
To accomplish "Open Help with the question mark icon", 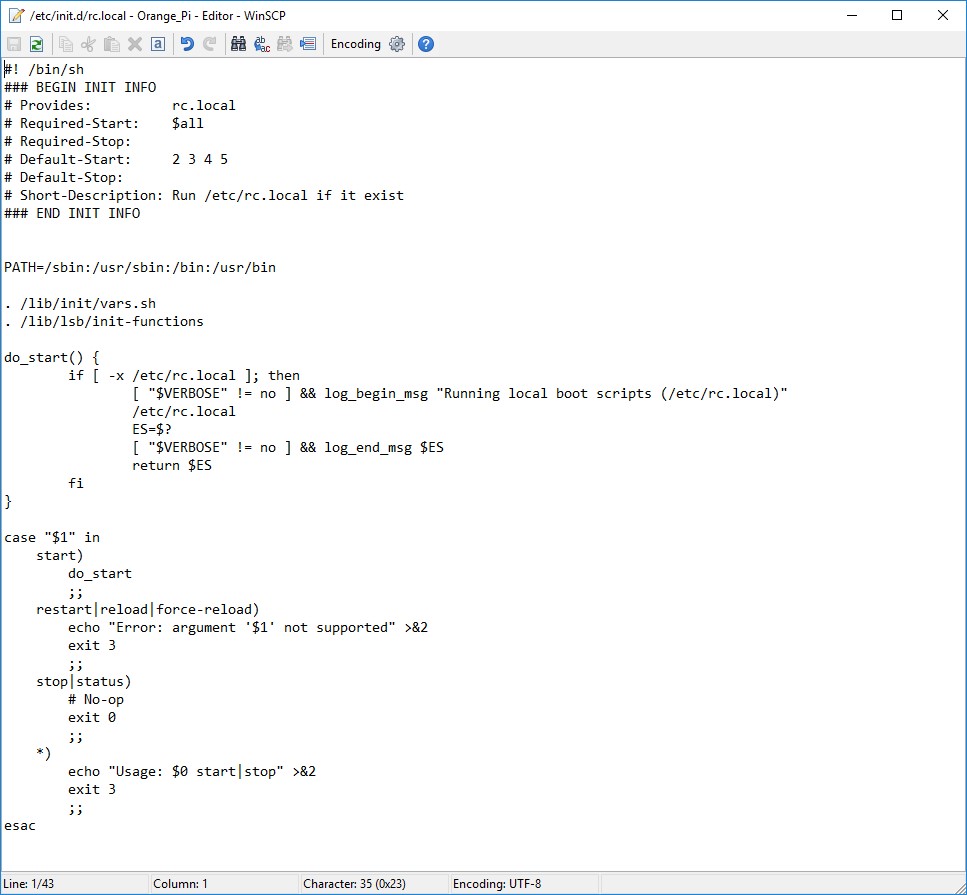I will [426, 44].
